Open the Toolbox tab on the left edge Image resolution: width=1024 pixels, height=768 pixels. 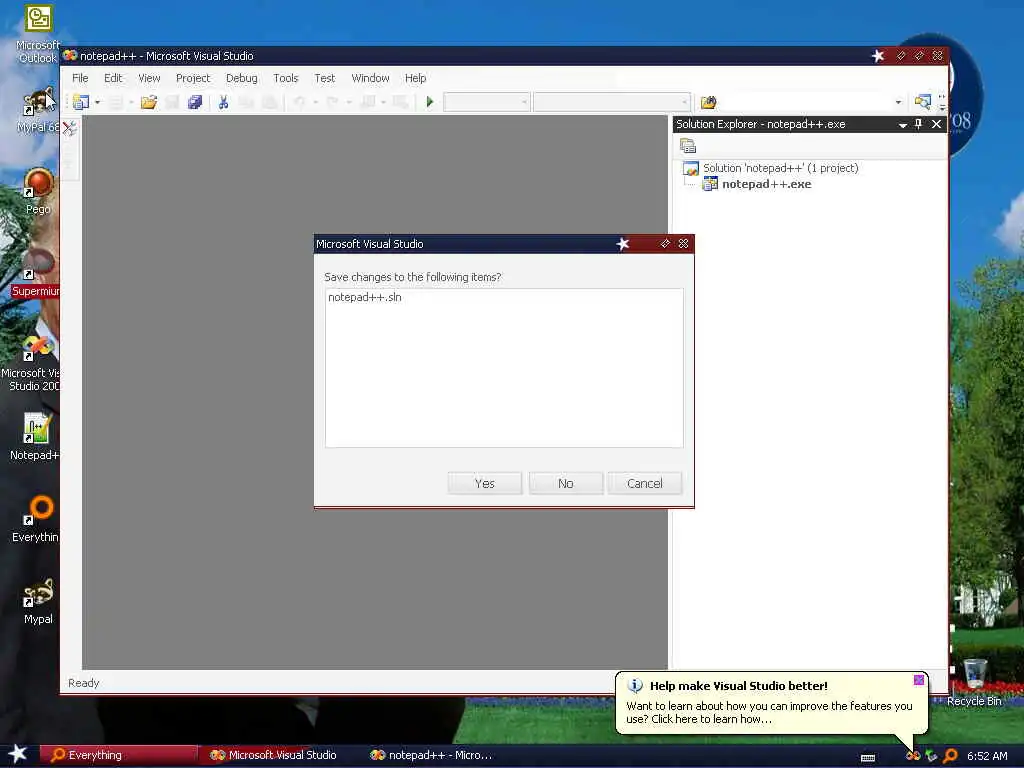[x=70, y=128]
